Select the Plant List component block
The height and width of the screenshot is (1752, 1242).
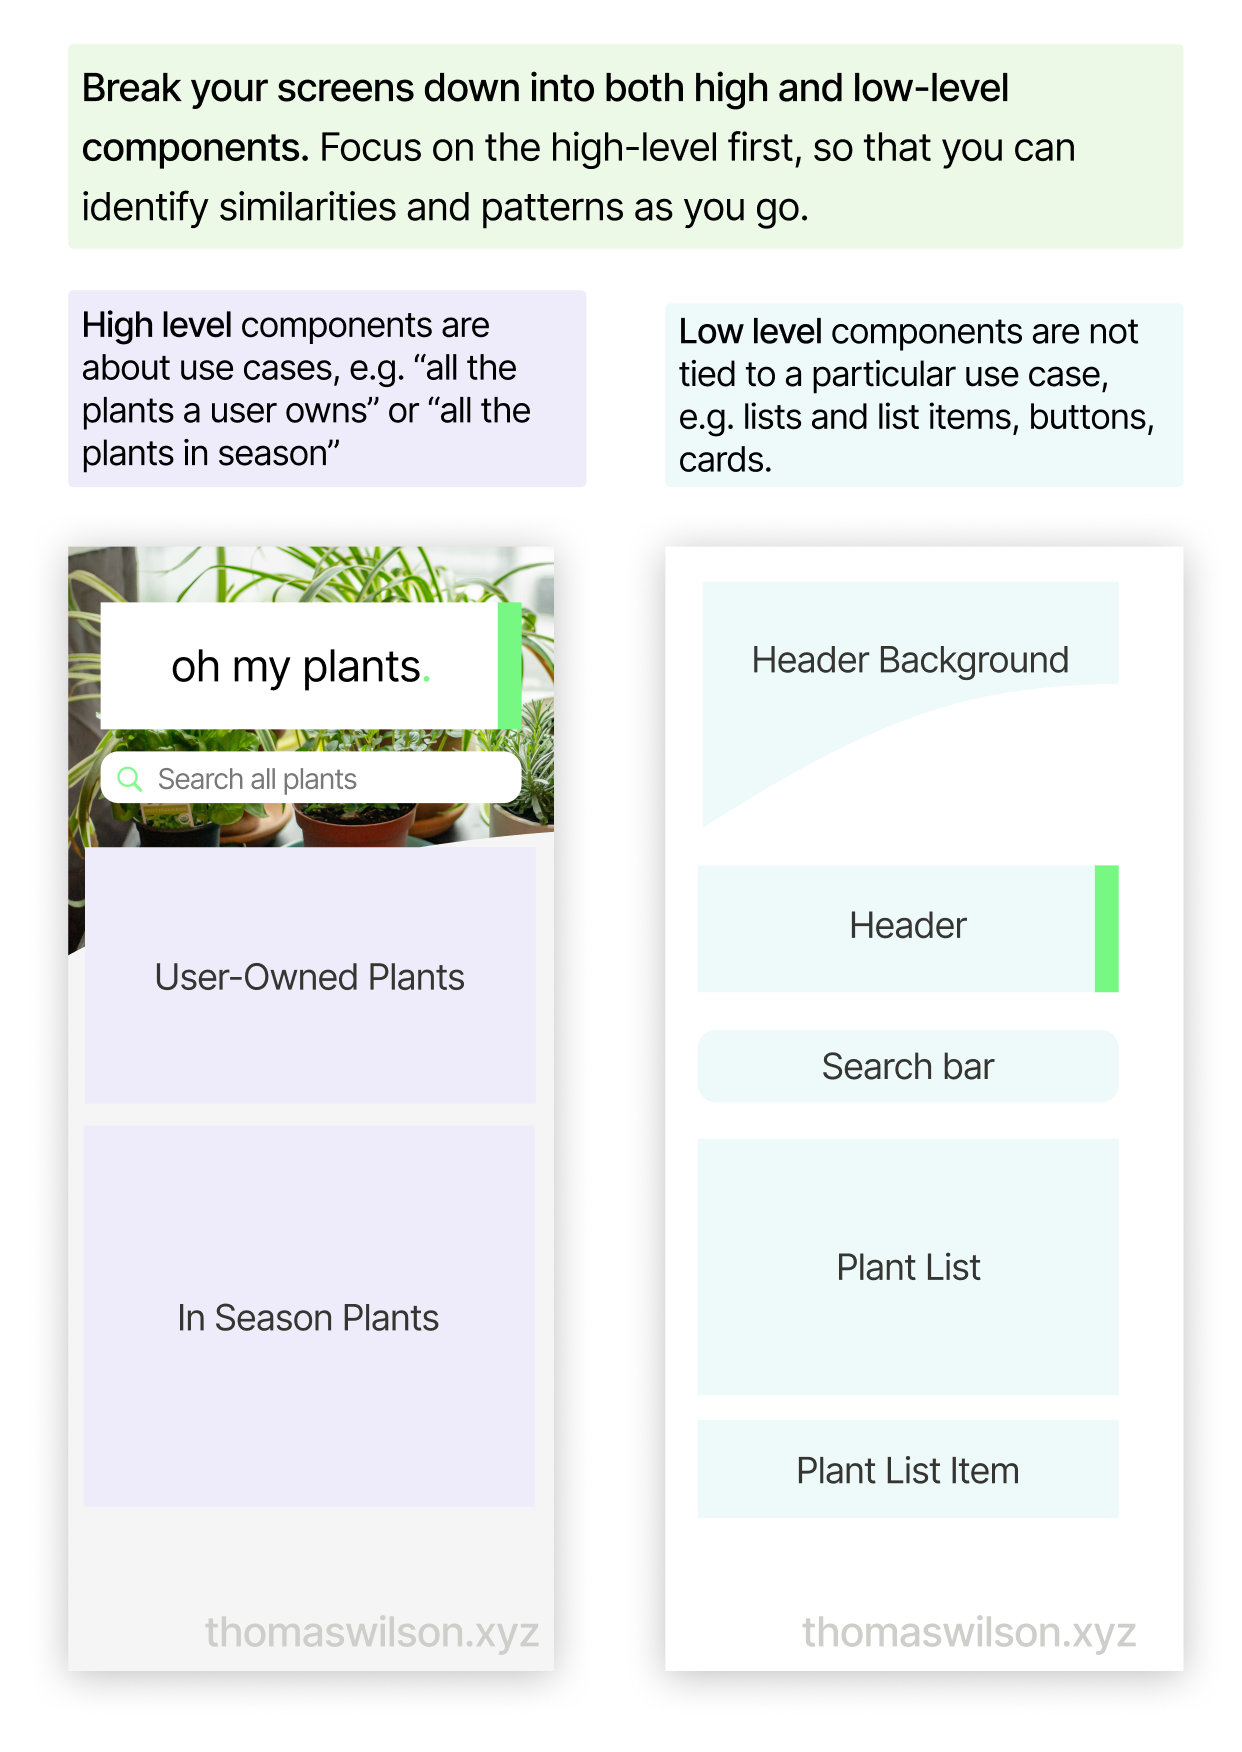click(907, 1266)
